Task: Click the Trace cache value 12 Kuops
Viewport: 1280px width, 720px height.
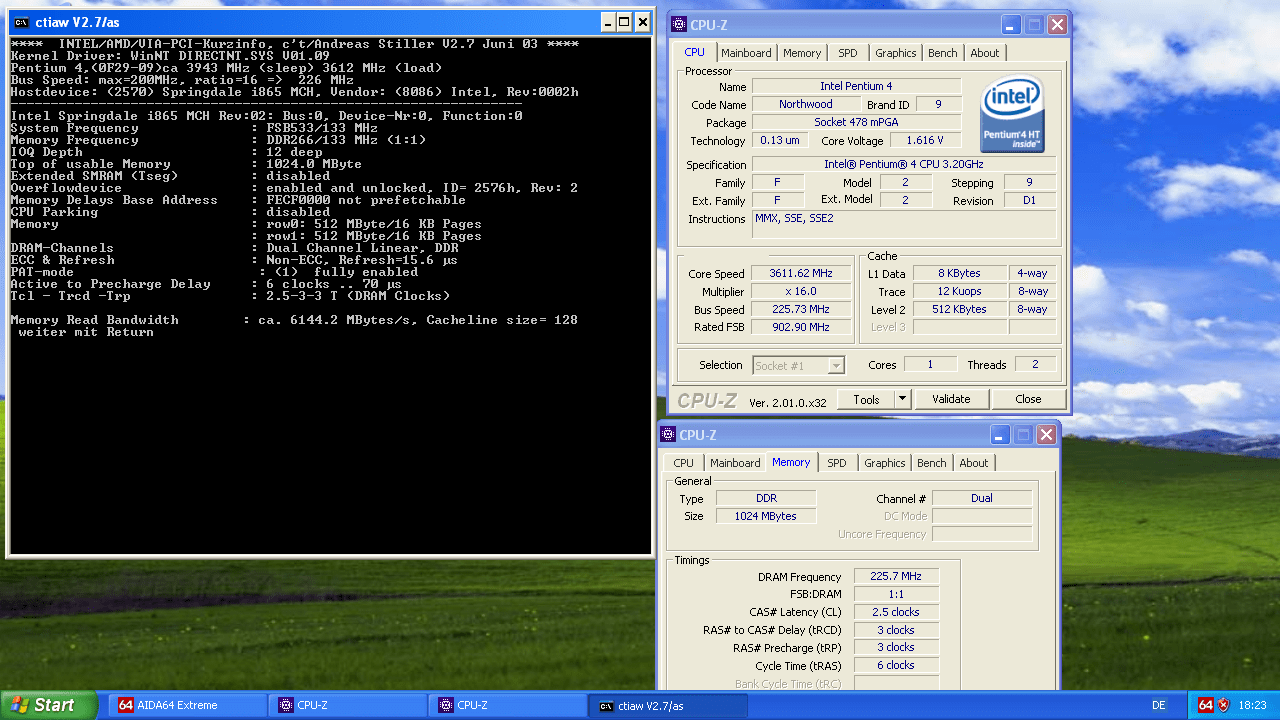Action: tap(959, 291)
